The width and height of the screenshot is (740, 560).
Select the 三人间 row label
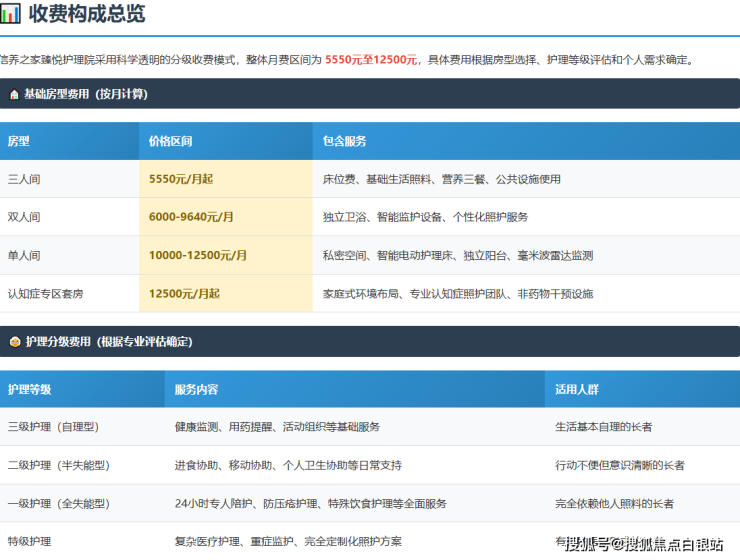click(x=24, y=179)
